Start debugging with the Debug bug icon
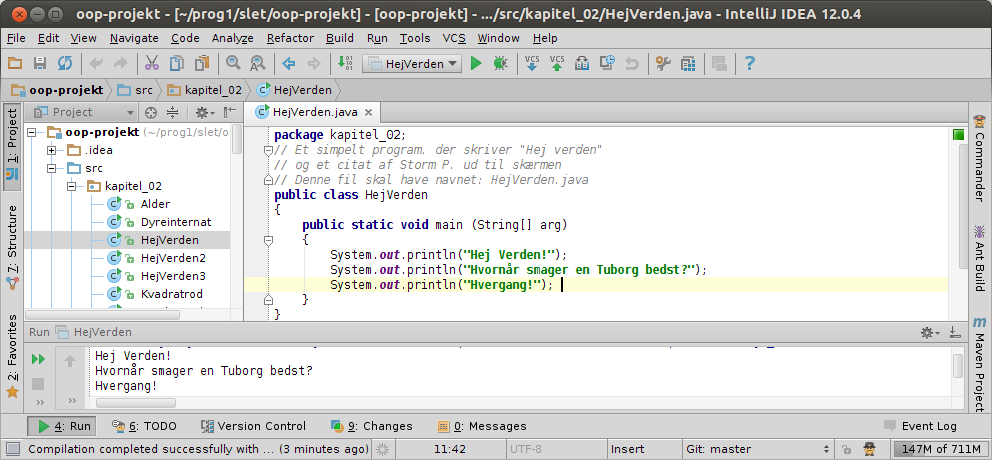This screenshot has width=992, height=460. (500, 63)
